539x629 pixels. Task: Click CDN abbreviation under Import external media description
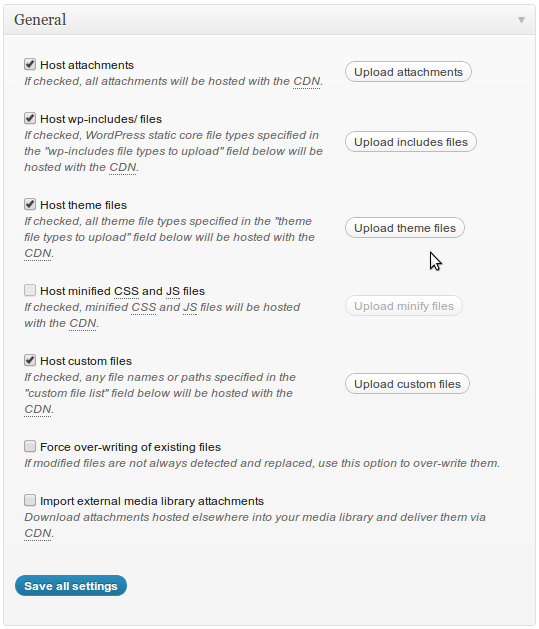[x=38, y=534]
